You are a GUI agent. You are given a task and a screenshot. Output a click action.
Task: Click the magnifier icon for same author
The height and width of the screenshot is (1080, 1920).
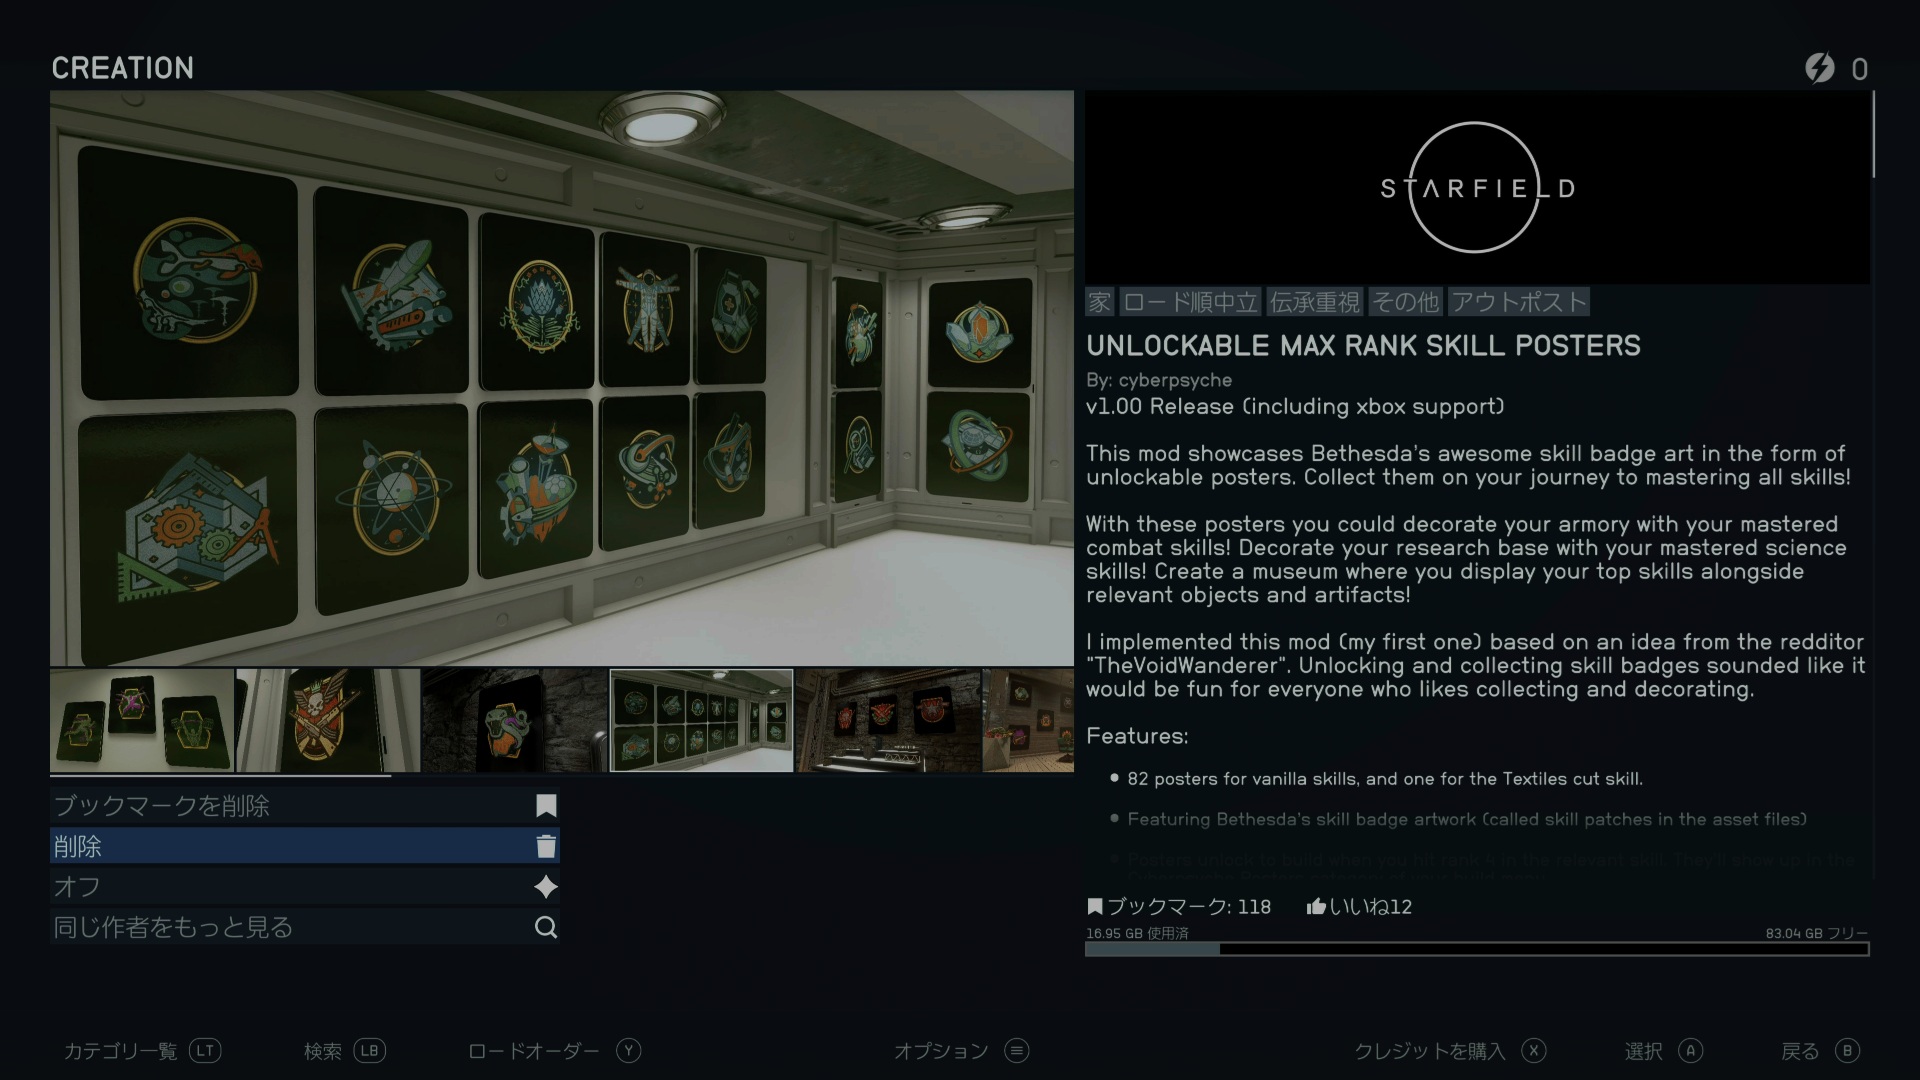click(546, 928)
